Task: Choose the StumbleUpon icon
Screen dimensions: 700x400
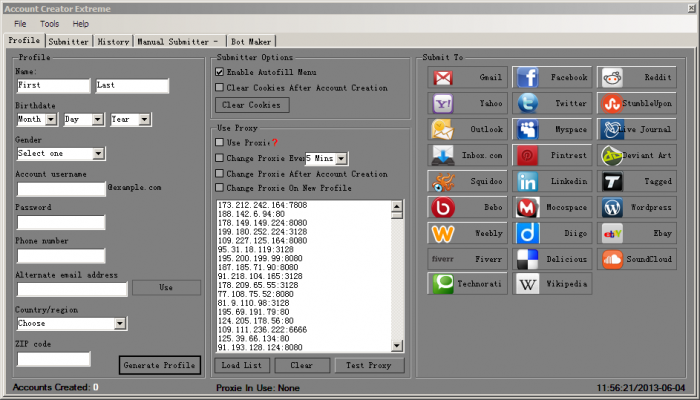Action: click(612, 104)
